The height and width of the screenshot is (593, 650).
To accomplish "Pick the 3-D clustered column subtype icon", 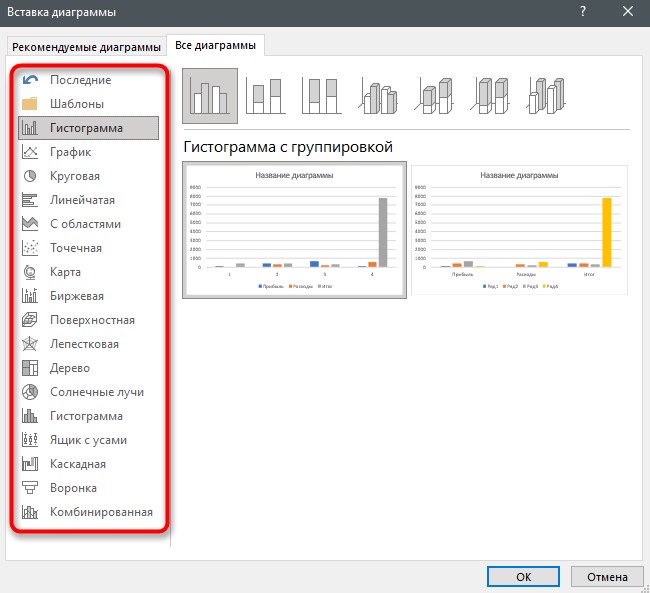I will (378, 96).
